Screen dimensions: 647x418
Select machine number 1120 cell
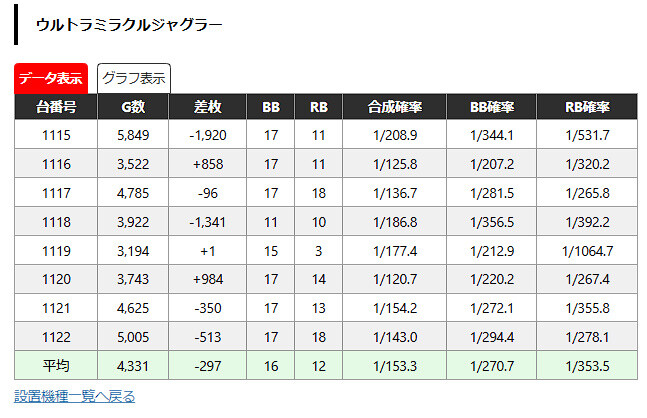coord(56,279)
